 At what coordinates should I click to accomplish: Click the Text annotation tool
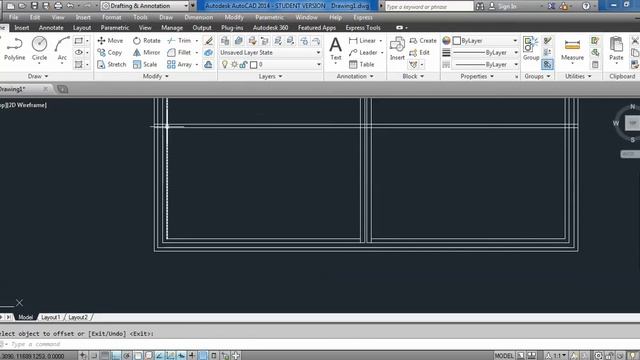pos(336,49)
